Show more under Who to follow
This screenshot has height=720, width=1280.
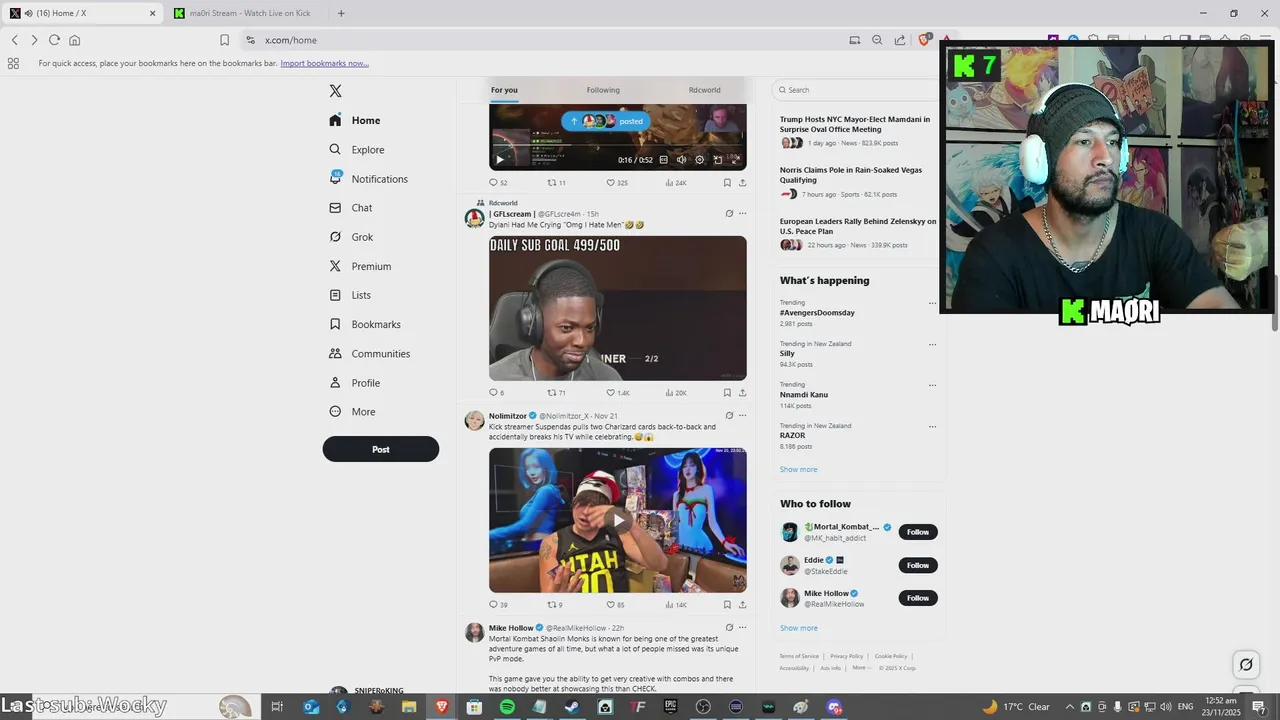798,628
